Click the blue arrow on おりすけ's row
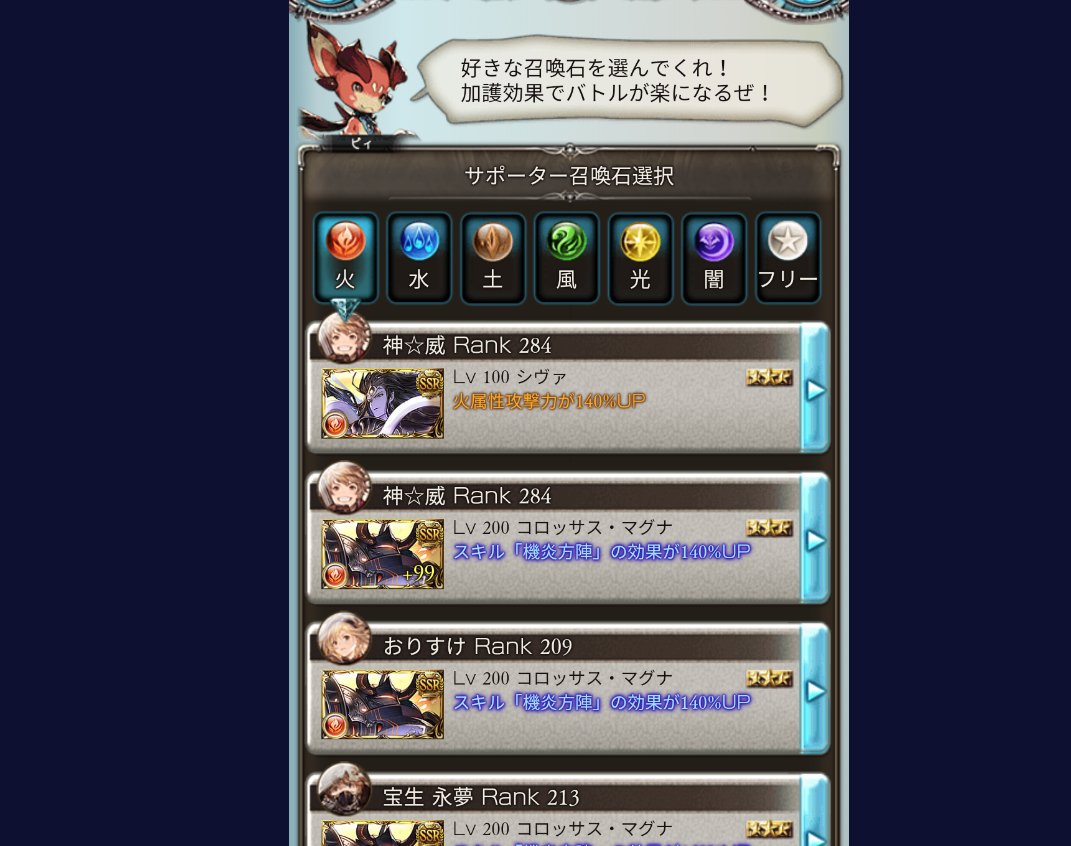The height and width of the screenshot is (846, 1071). coord(815,691)
